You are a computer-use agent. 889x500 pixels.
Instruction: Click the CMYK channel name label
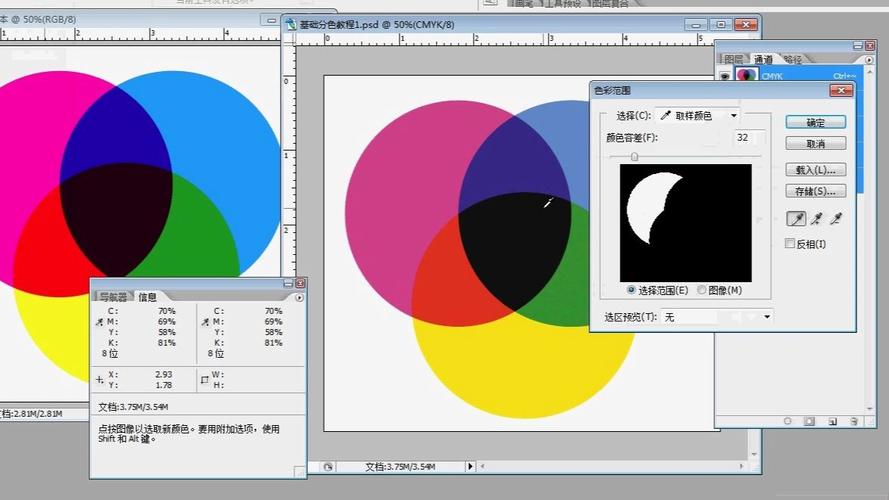point(772,76)
